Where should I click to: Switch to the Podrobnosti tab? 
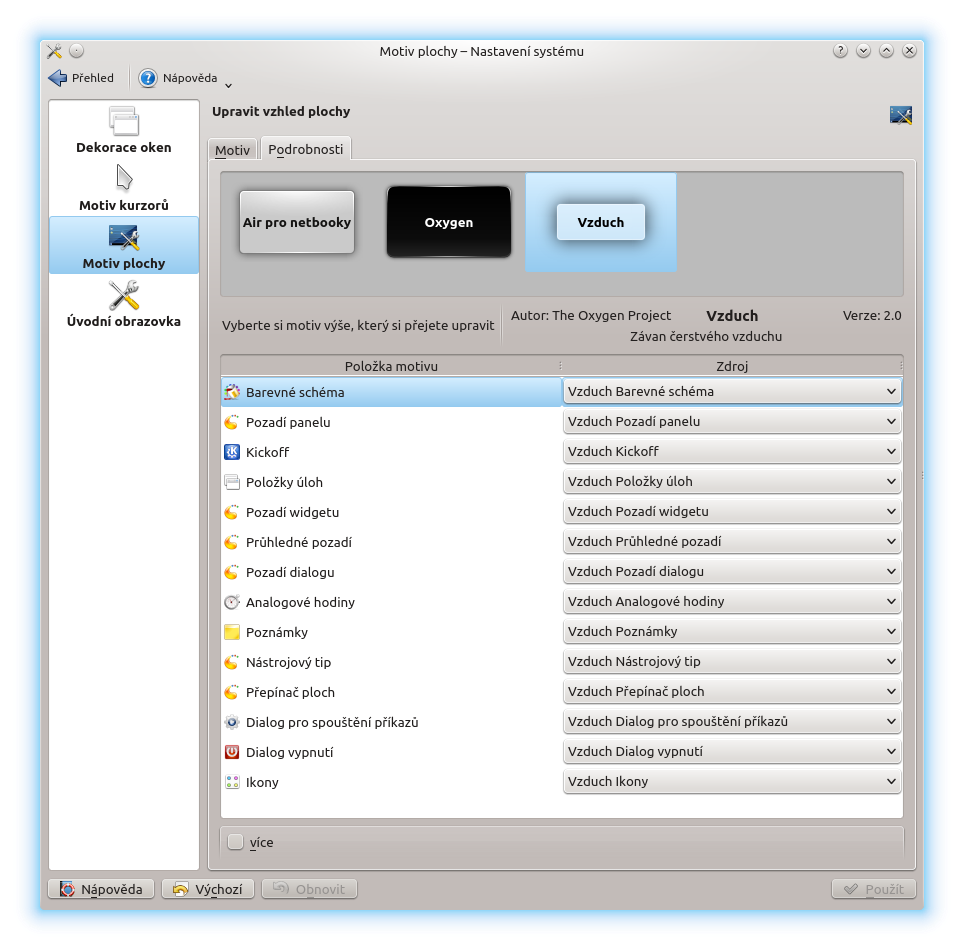tap(306, 149)
